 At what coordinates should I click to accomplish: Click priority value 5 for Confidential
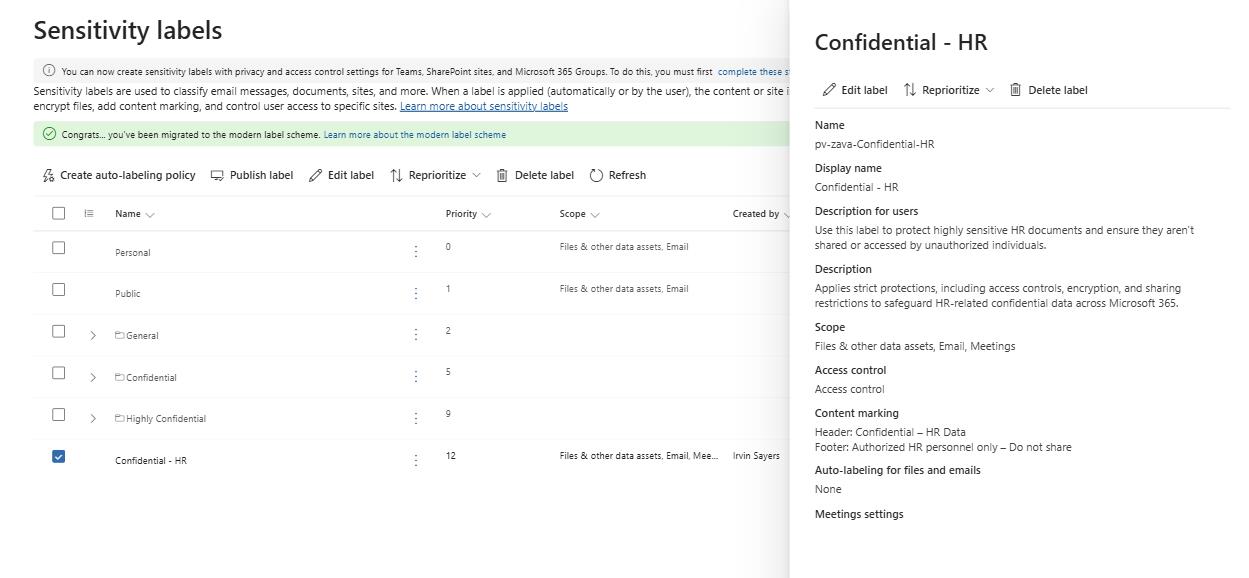(448, 372)
